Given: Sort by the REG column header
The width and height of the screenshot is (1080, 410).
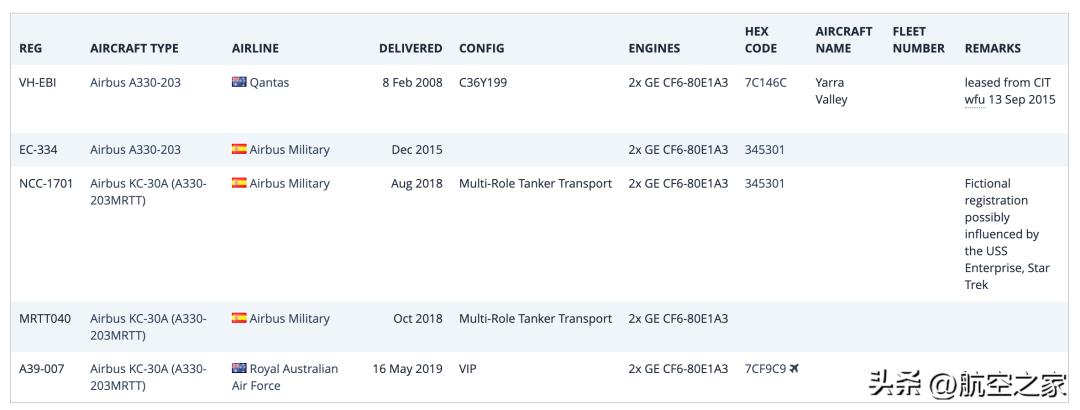Looking at the screenshot, I should tap(31, 48).
